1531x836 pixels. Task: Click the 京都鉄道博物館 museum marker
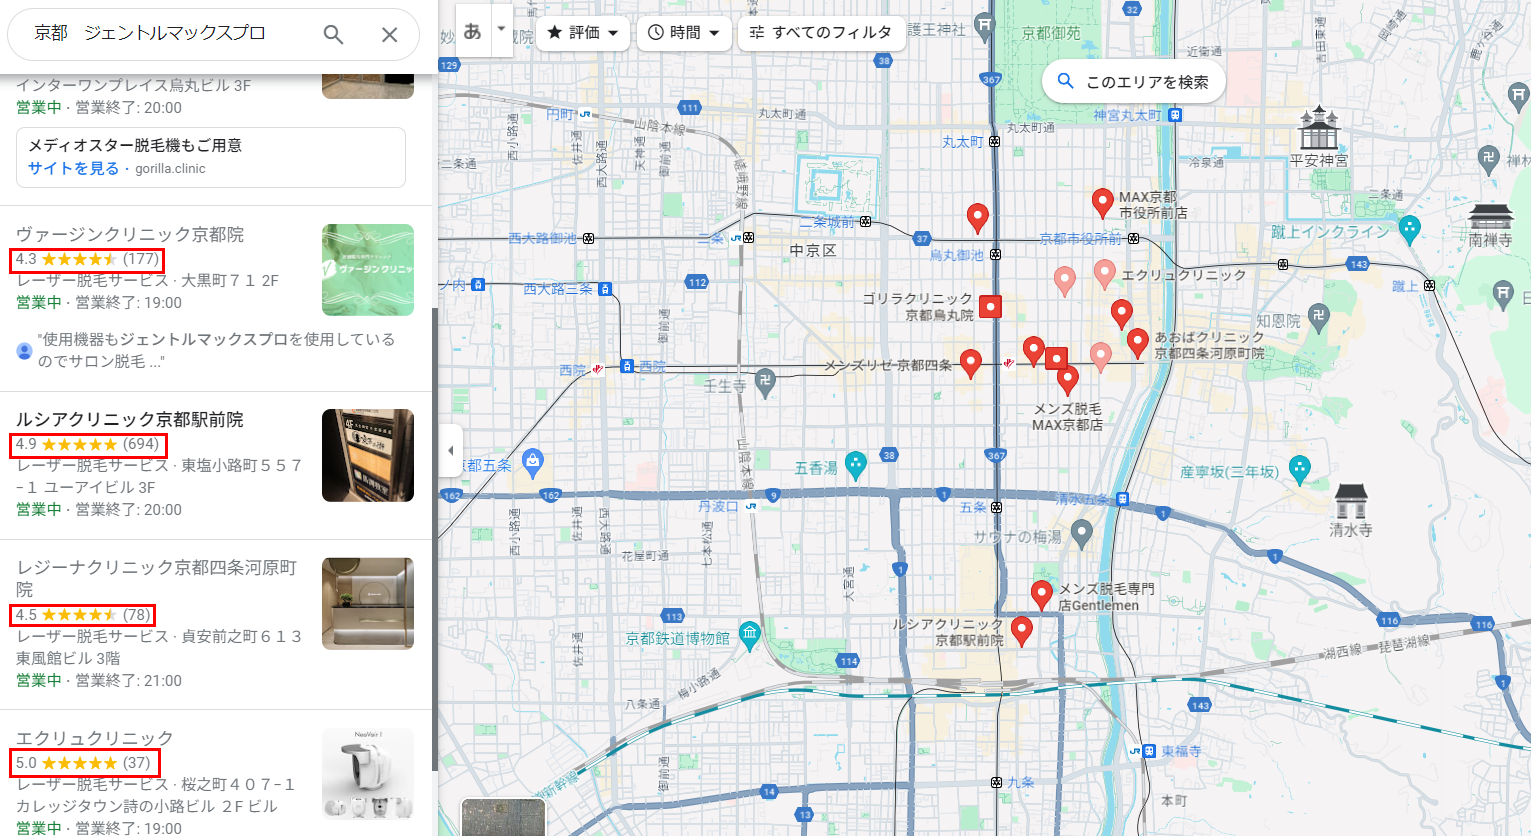[x=750, y=634]
